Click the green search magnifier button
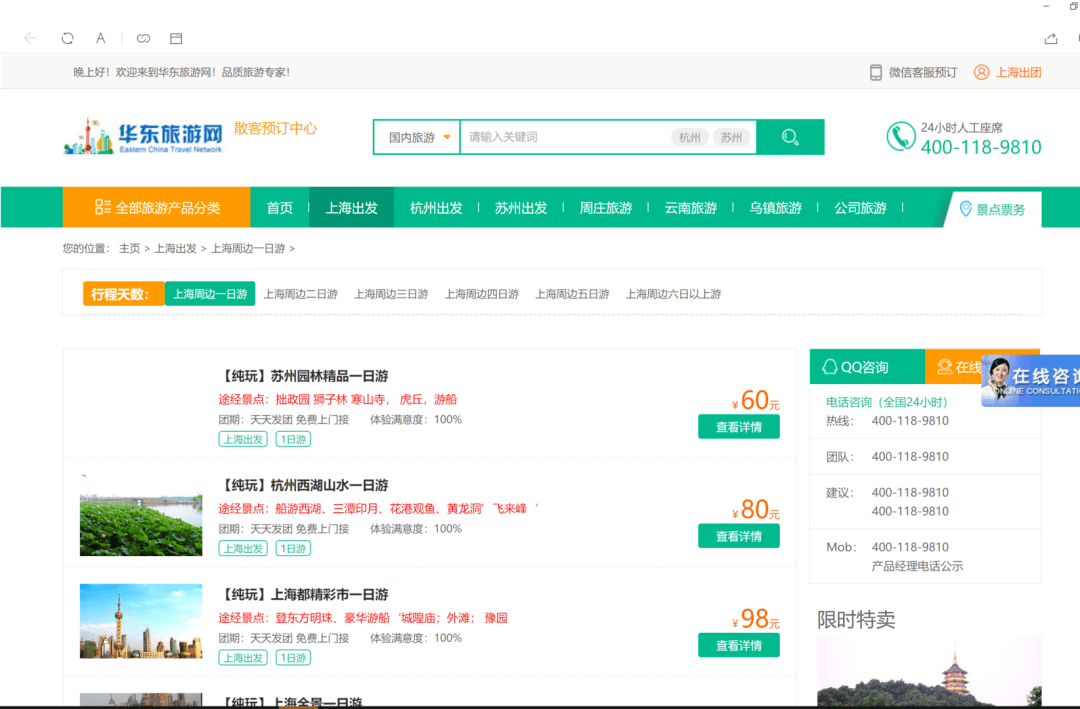Image resolution: width=1080 pixels, height=709 pixels. click(790, 137)
